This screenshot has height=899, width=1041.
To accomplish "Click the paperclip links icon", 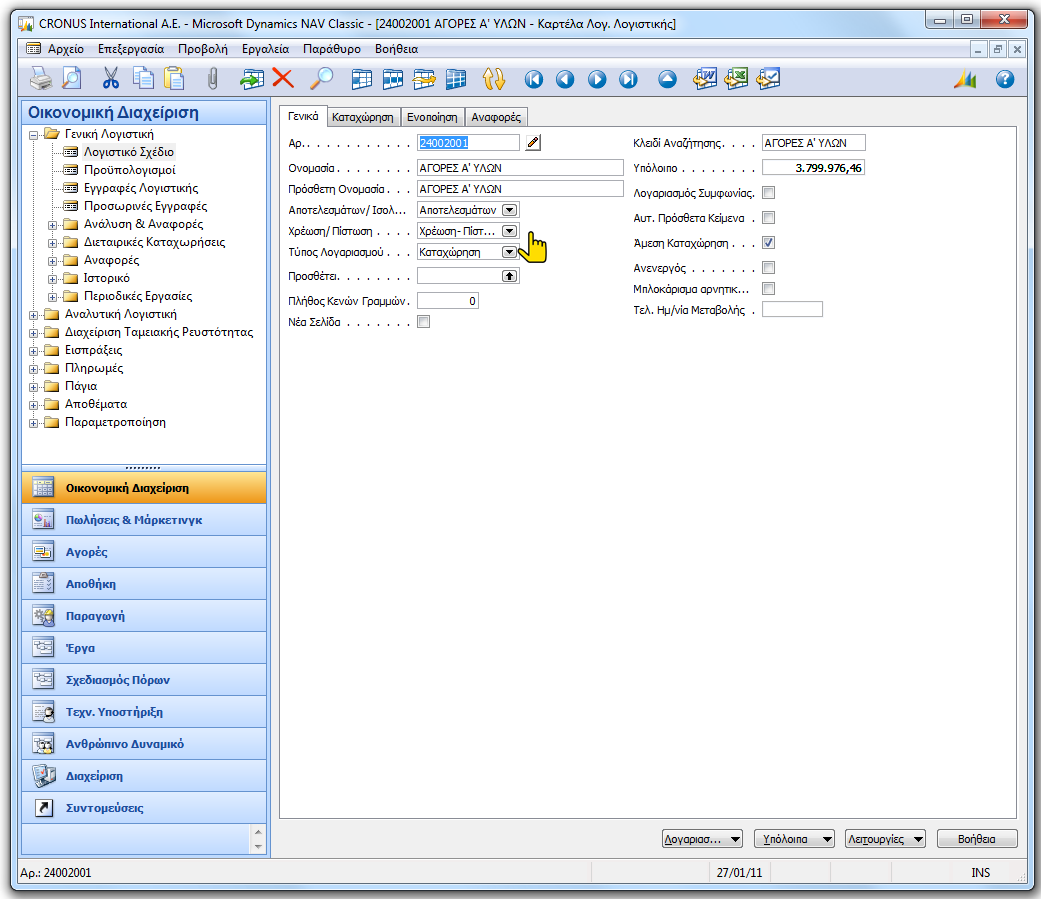I will pos(212,79).
